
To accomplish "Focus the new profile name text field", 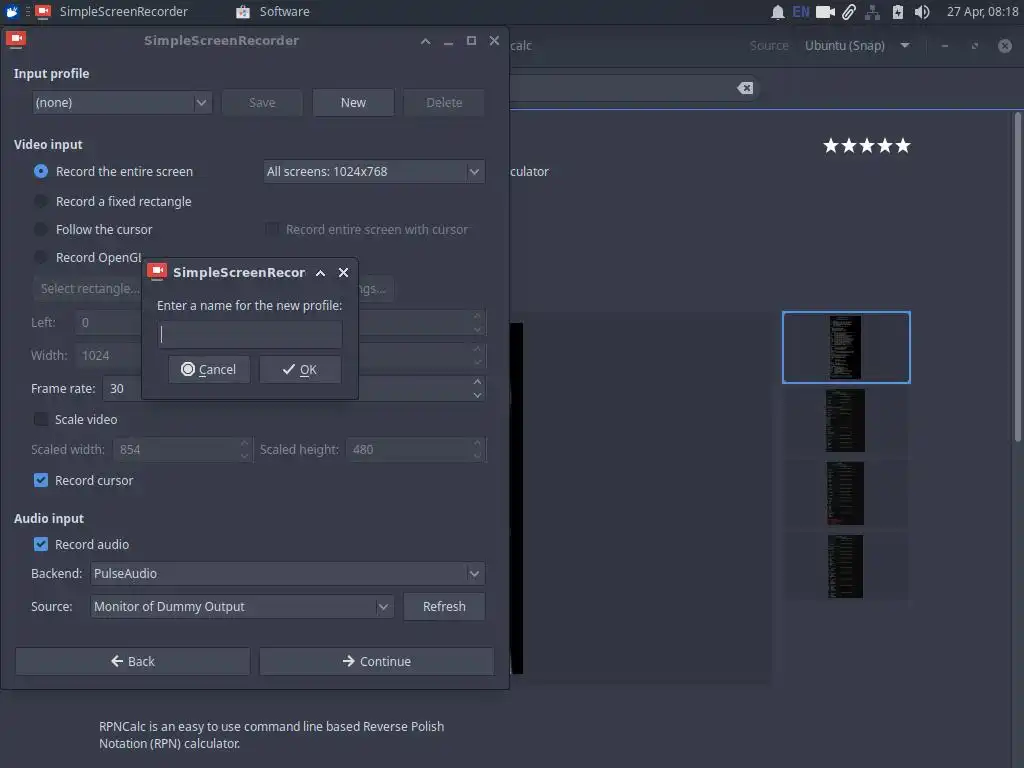I will [x=250, y=335].
